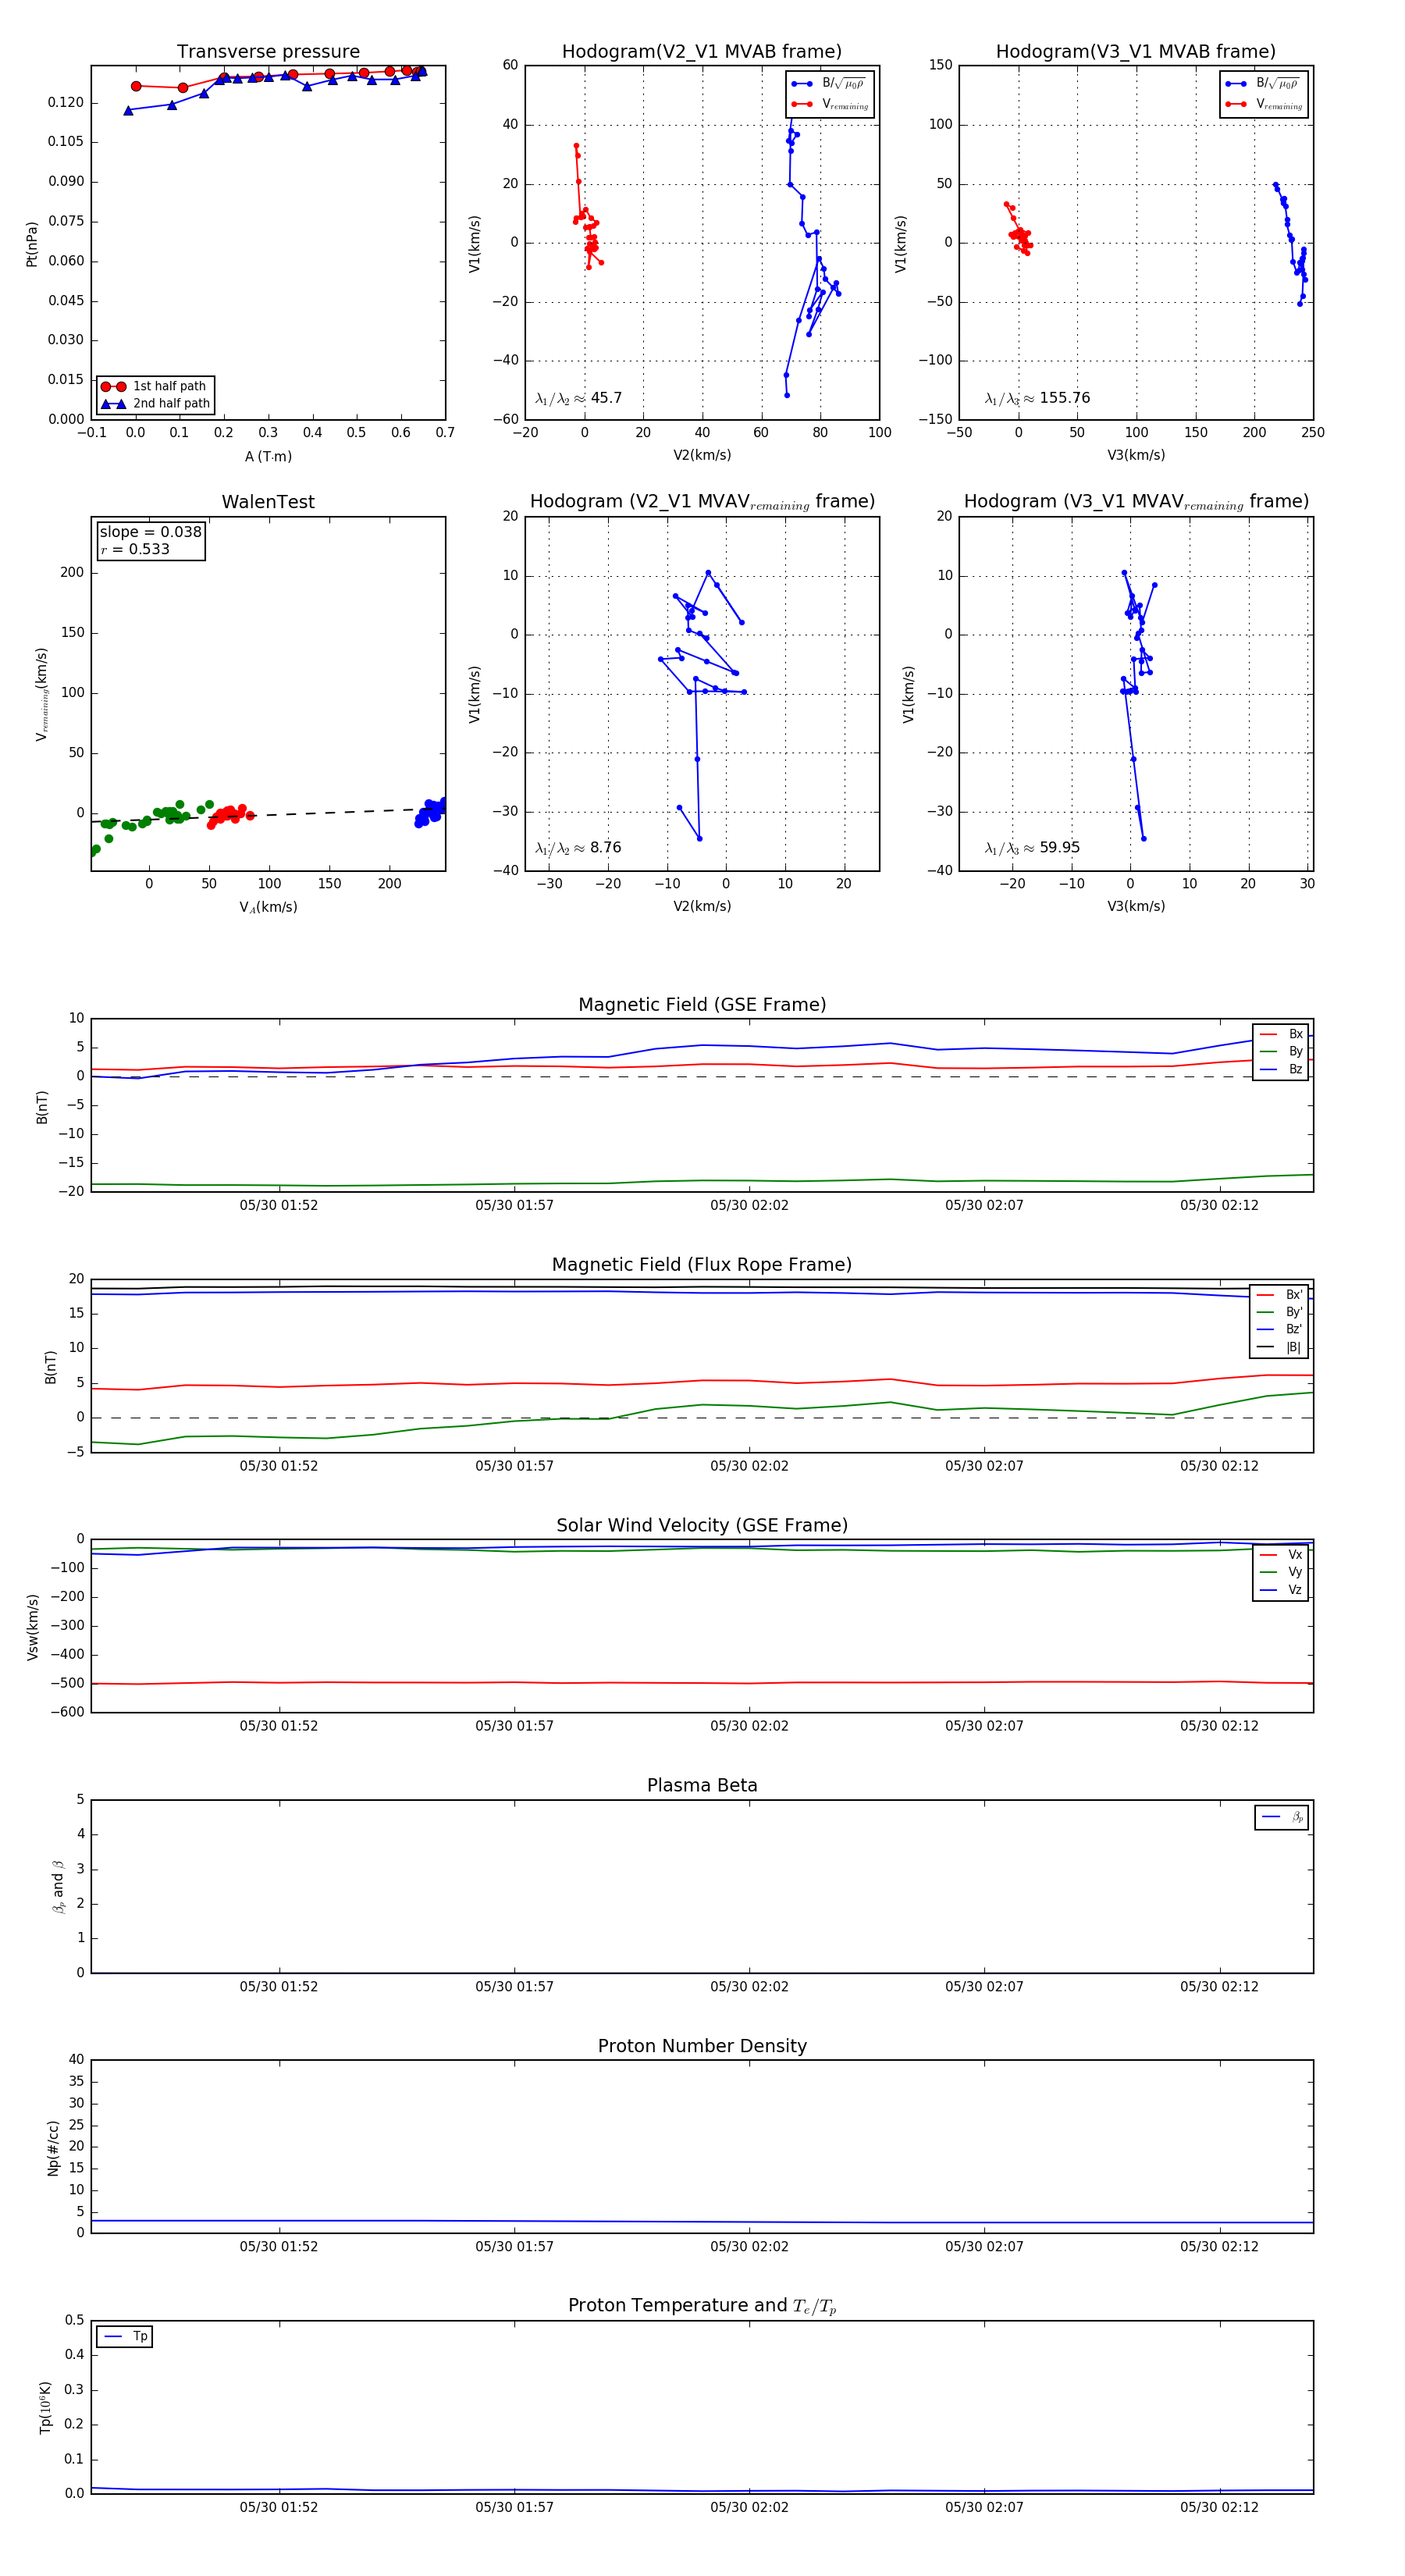Screen dimensions: 1405x2576
Task: Click the 'Plasma Beta' panel title
Action: (702, 1785)
